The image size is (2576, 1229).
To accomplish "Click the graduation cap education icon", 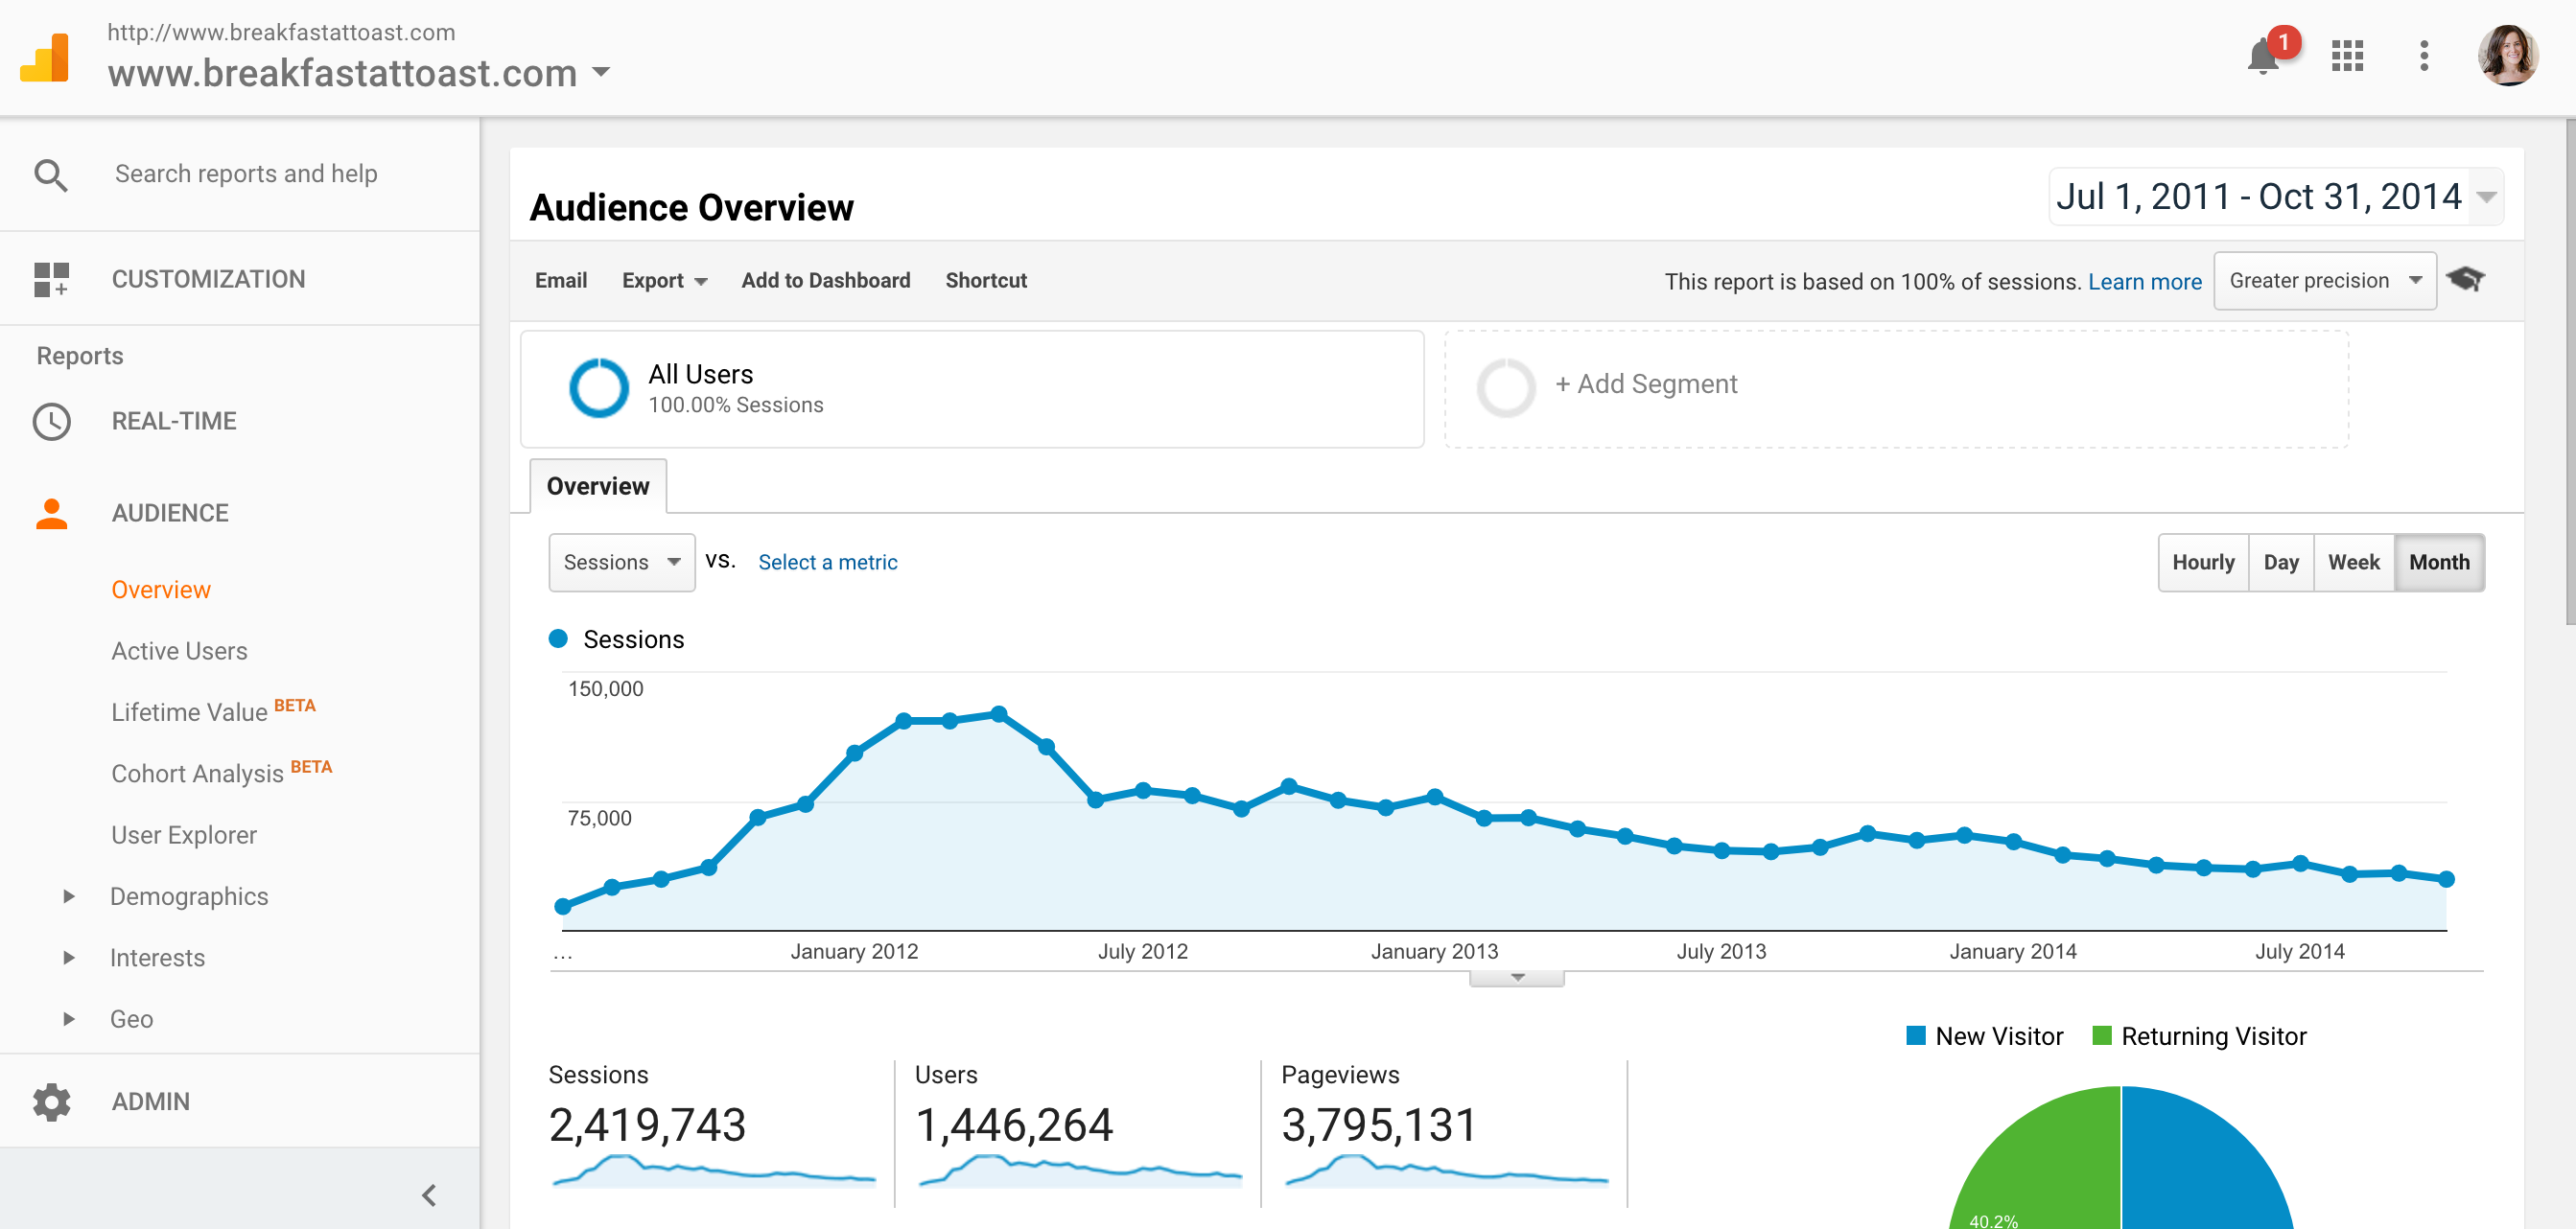I will pos(2466,280).
